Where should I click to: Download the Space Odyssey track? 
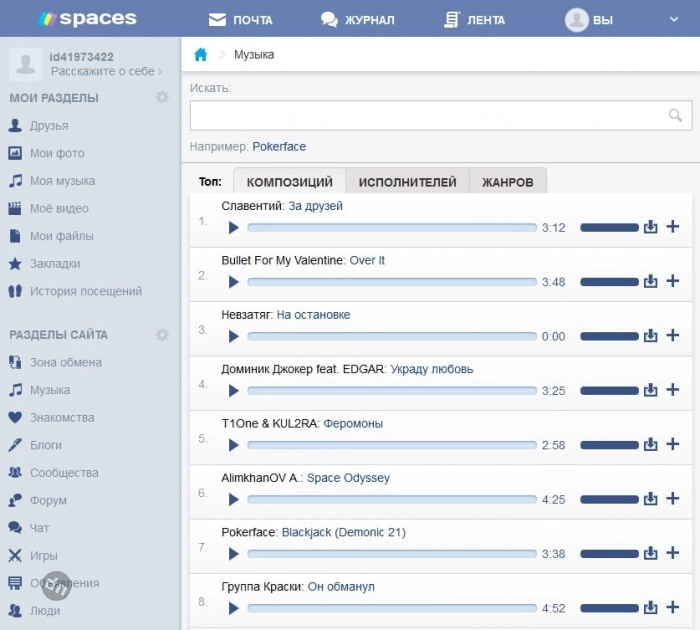pyautogui.click(x=651, y=499)
